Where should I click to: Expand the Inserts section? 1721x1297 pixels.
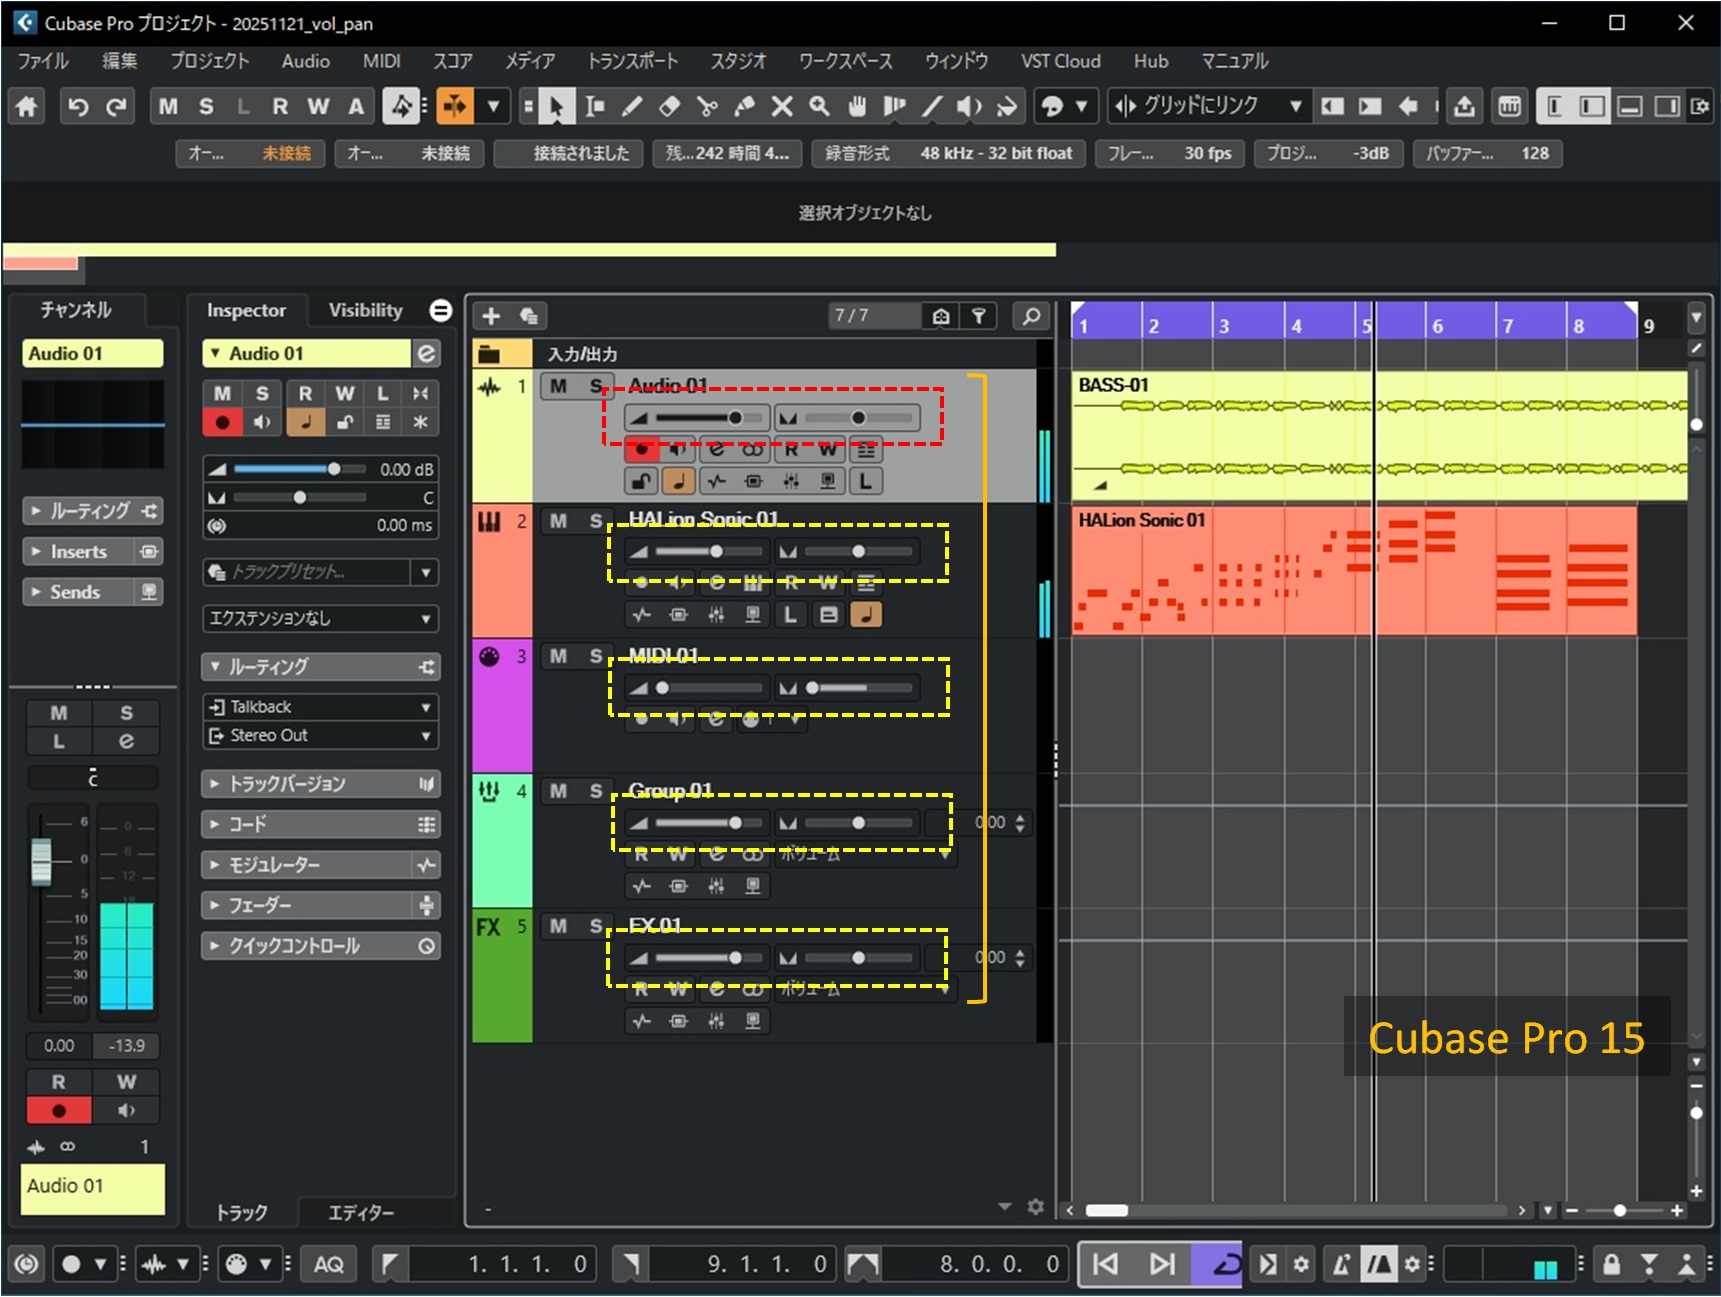(78, 551)
